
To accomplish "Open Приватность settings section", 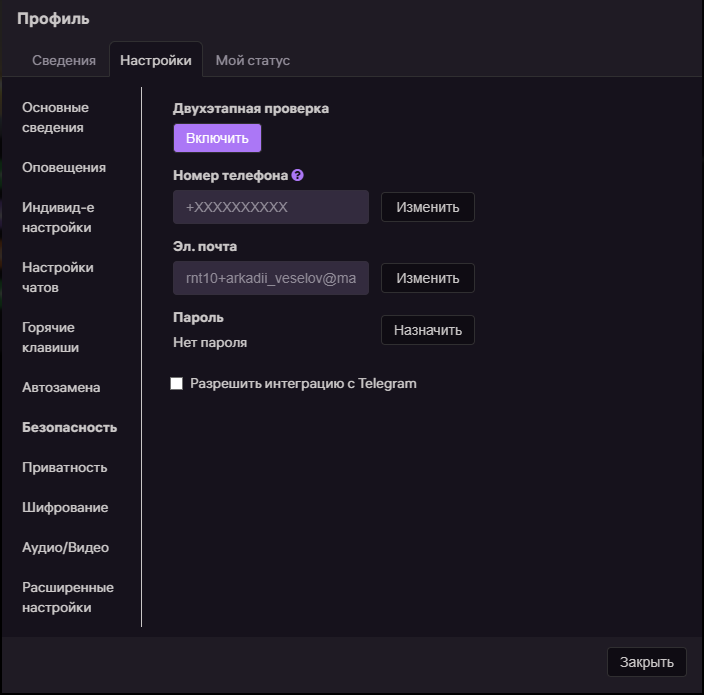I will [65, 467].
